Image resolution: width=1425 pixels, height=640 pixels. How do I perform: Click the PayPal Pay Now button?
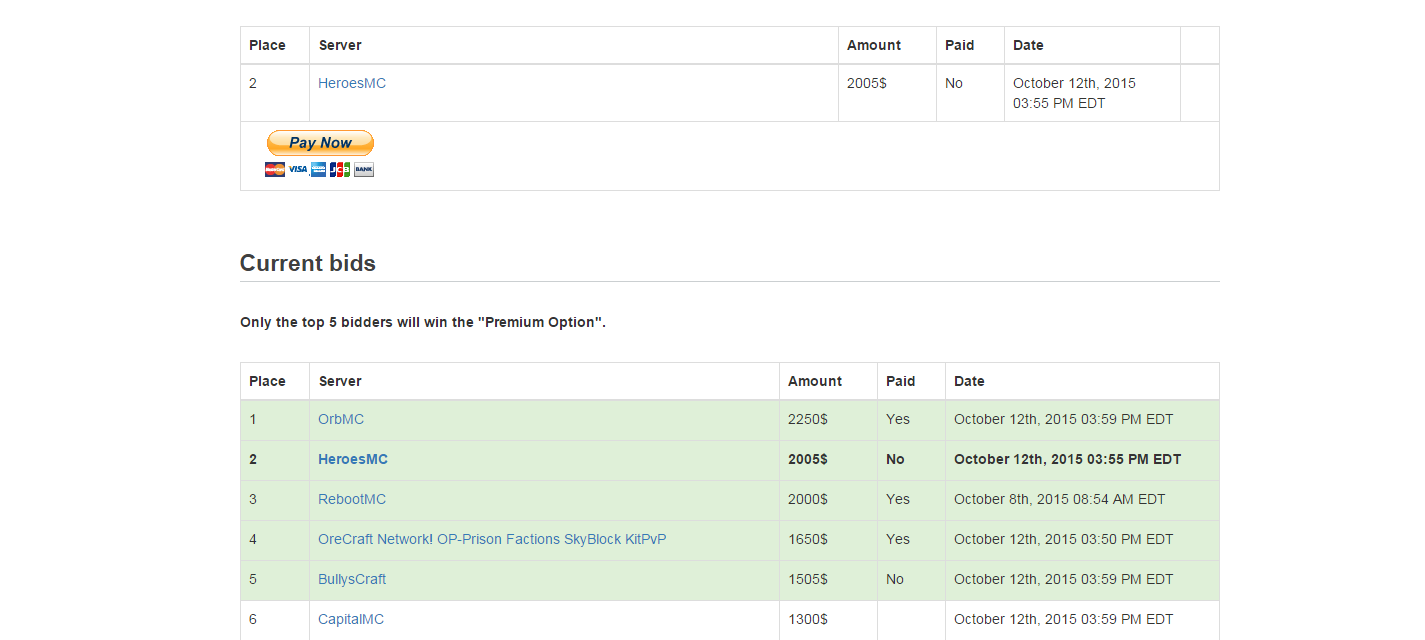pyautogui.click(x=320, y=143)
